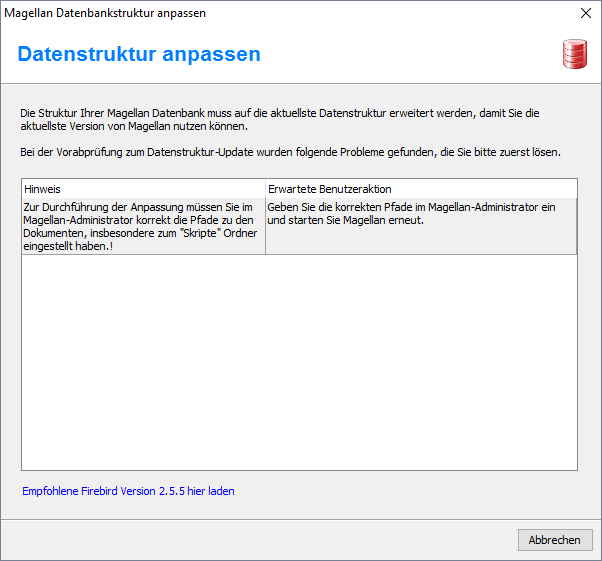
Task: Click the window title Magellan Datenbankstruktur anpassen
Action: tap(105, 13)
